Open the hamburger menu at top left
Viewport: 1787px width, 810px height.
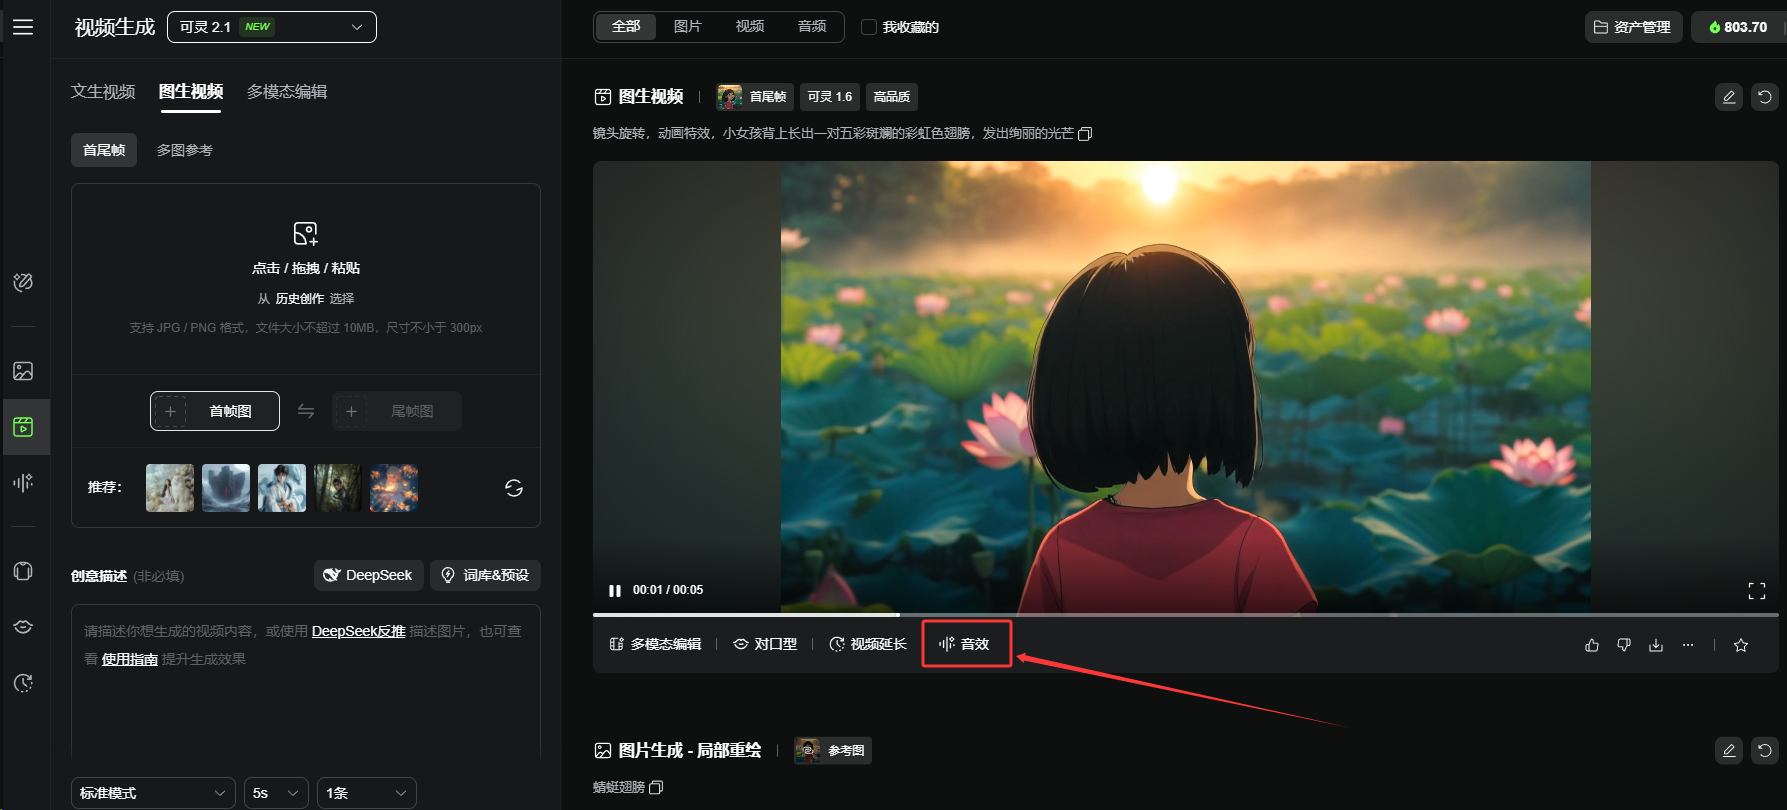(23, 27)
